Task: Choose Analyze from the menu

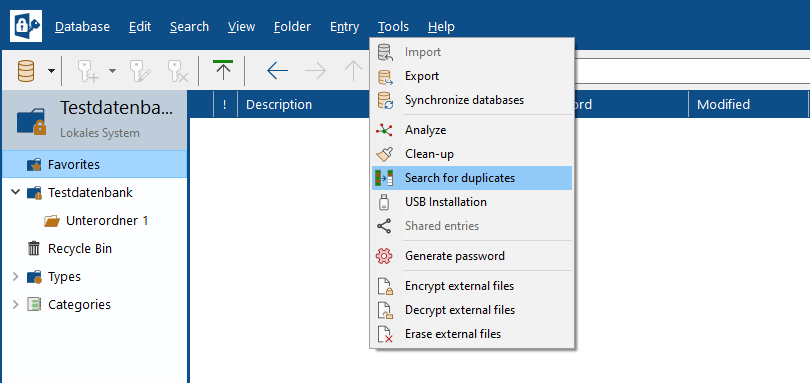Action: (472, 130)
